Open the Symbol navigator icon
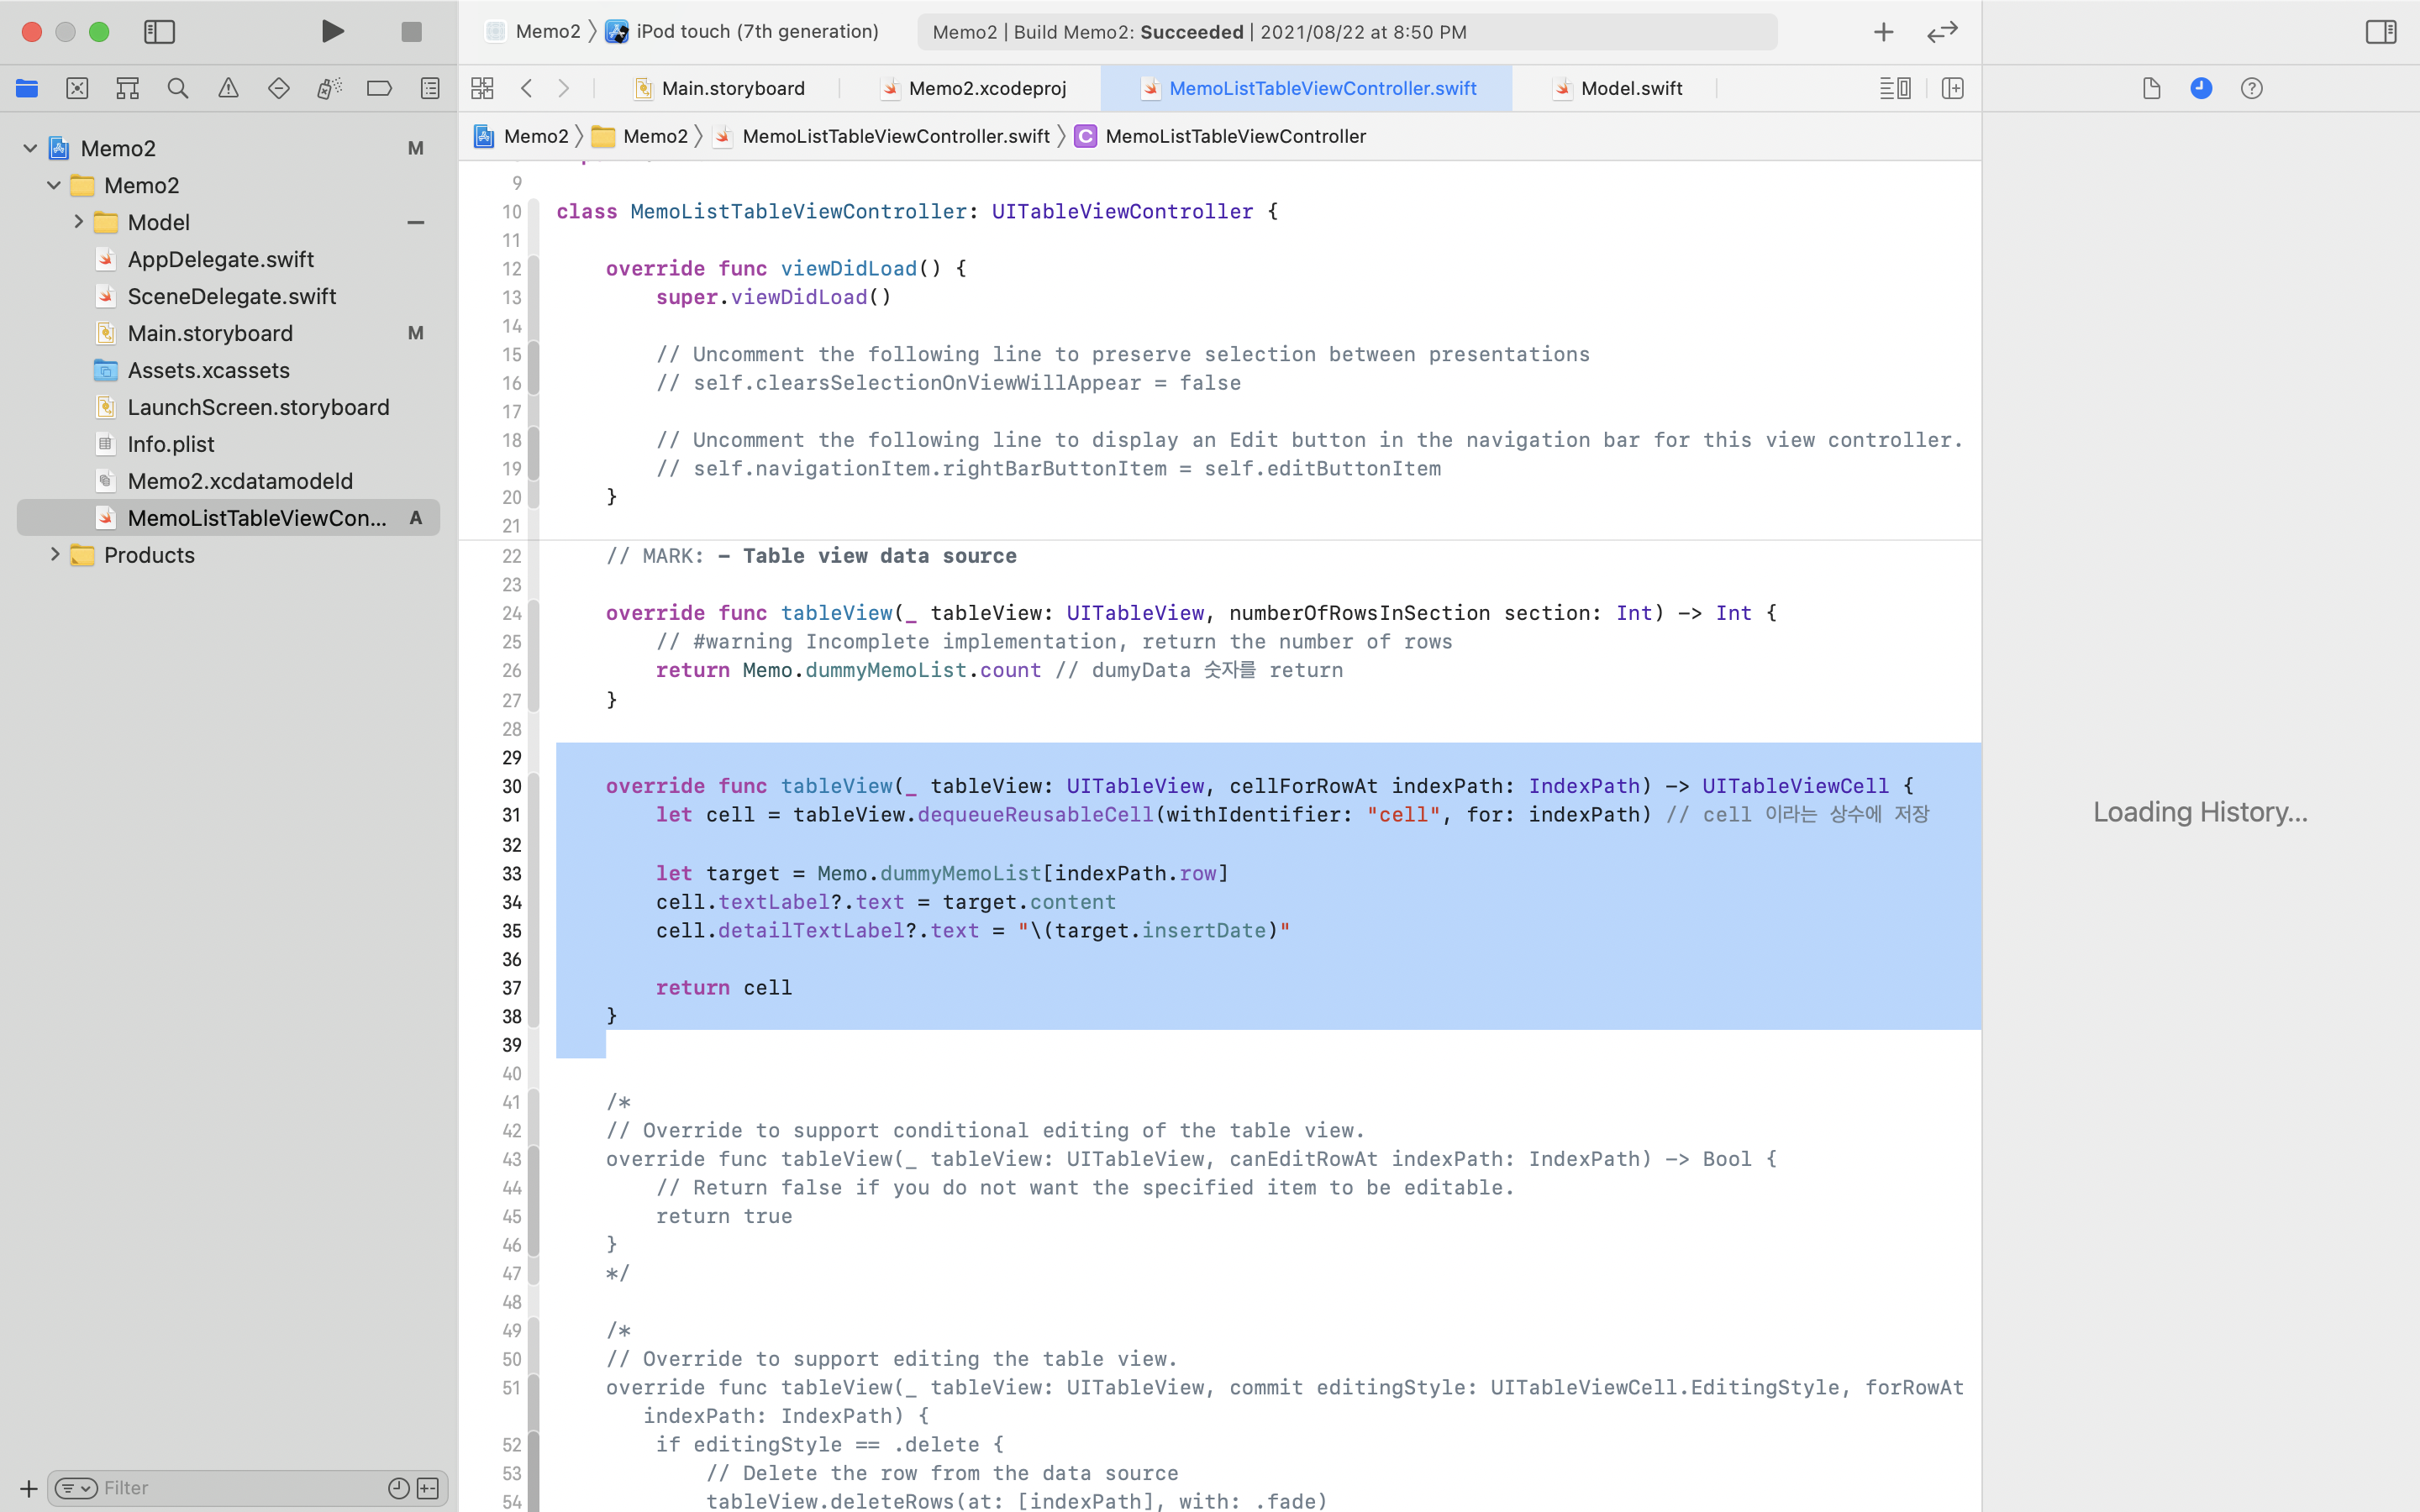Screen dimensions: 2420x1512 pyautogui.click(x=127, y=88)
